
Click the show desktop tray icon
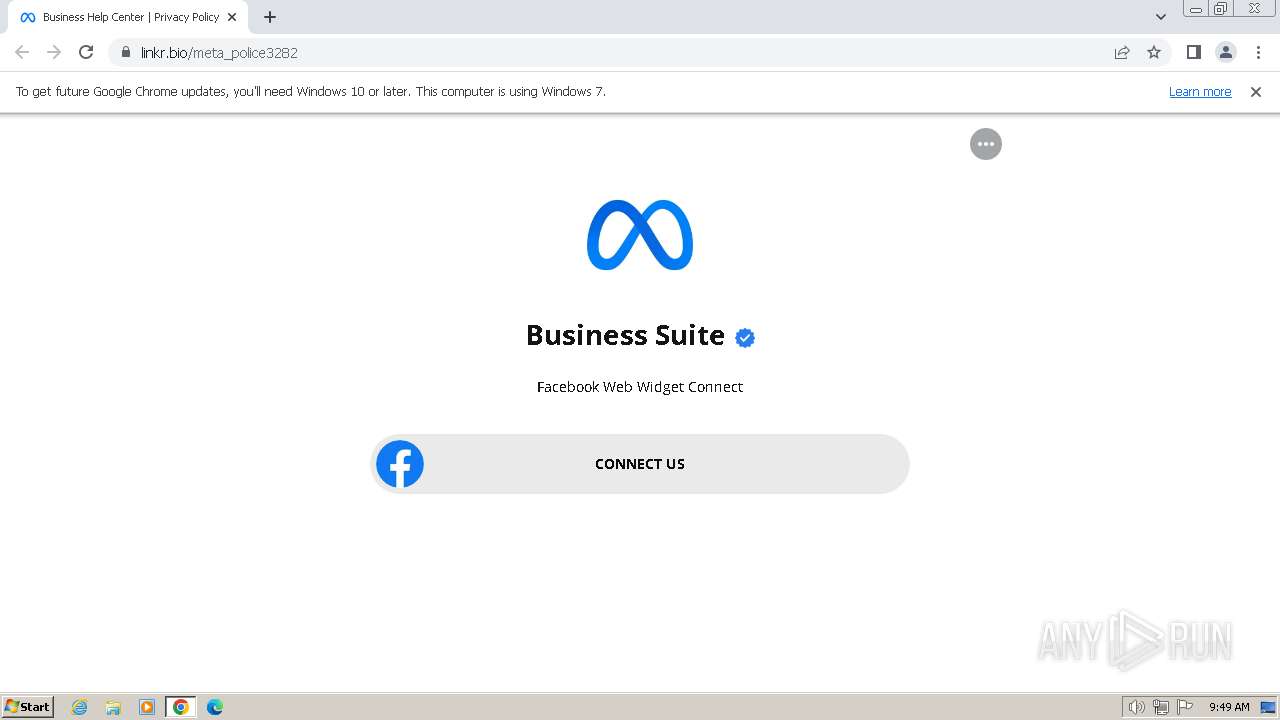point(1268,707)
